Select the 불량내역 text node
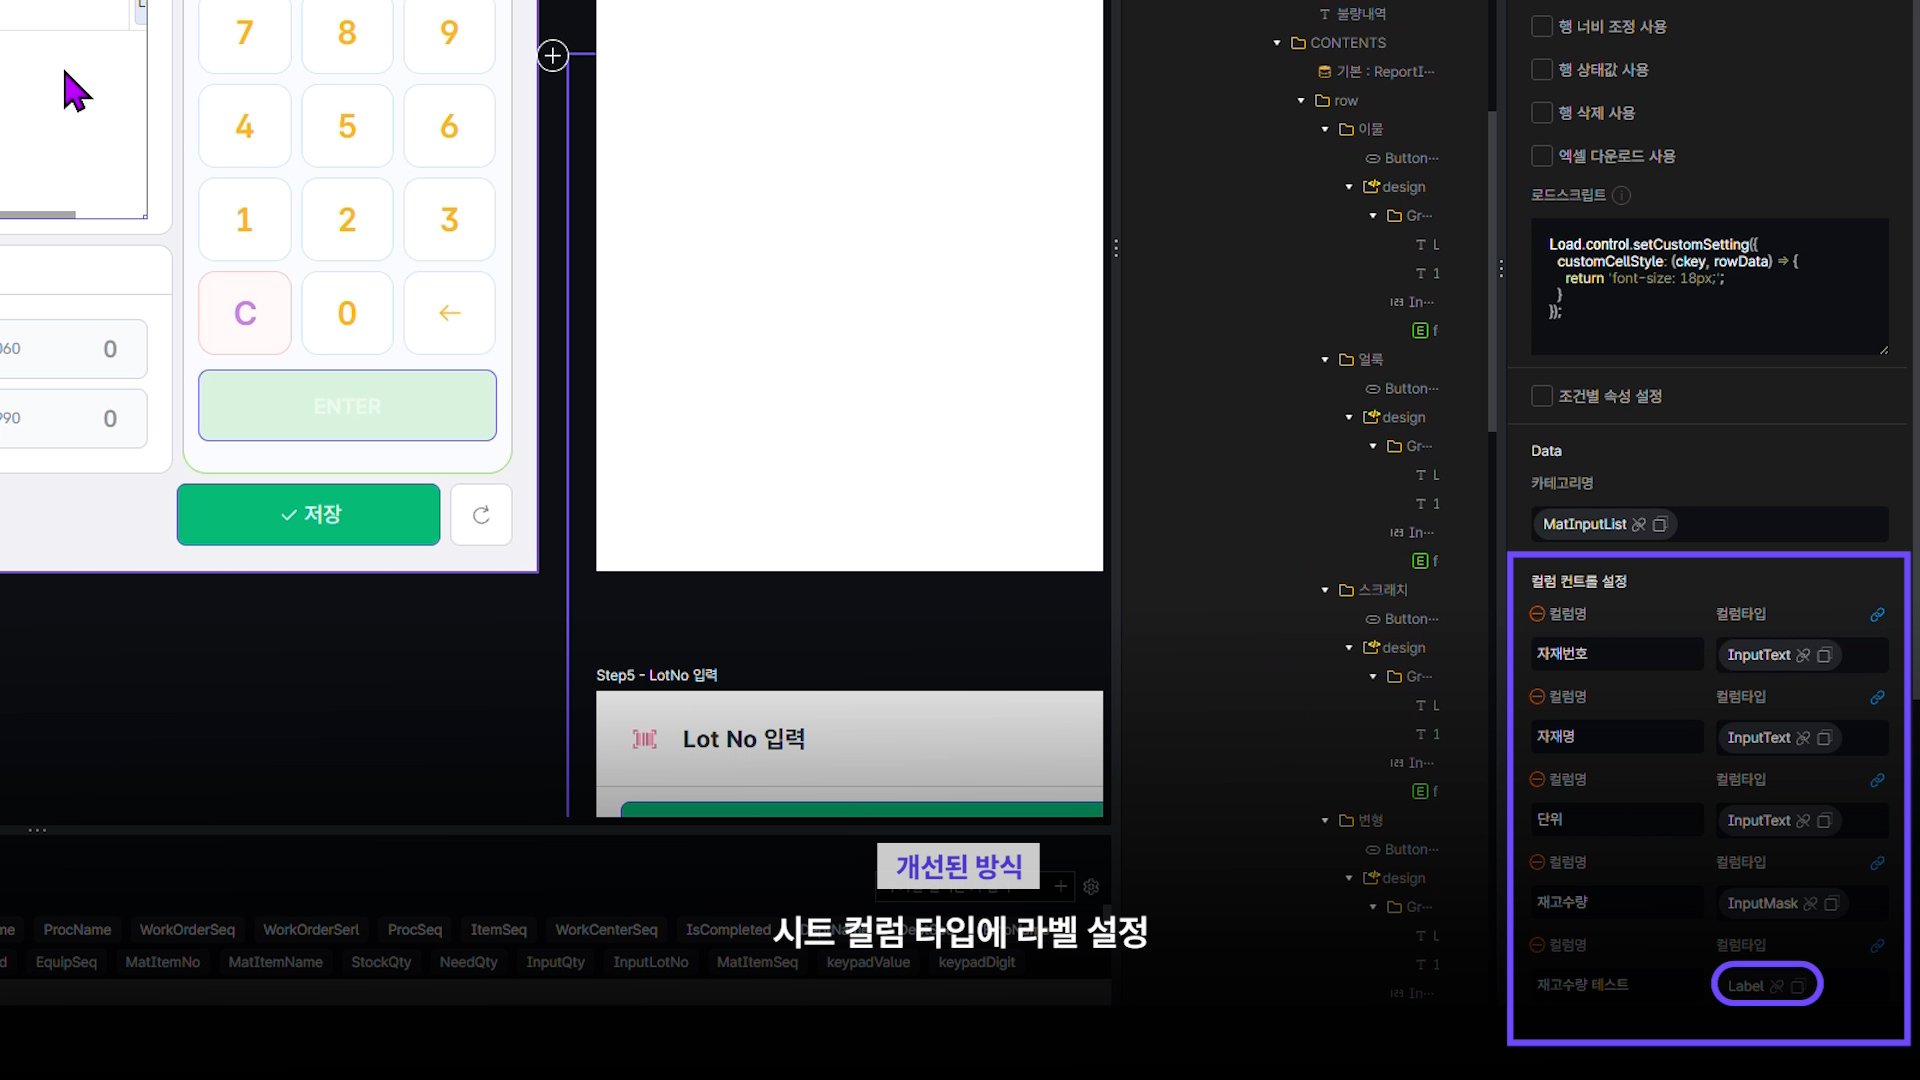 coord(1353,14)
